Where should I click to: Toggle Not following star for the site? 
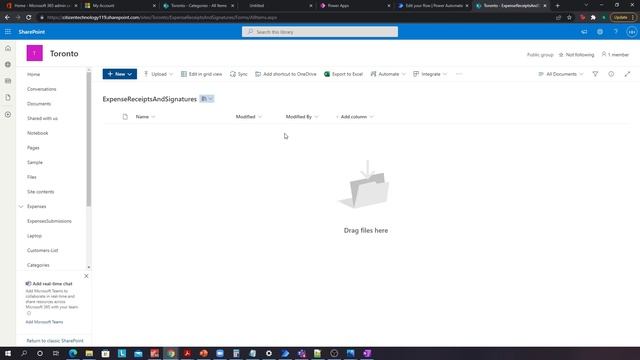[x=576, y=54]
